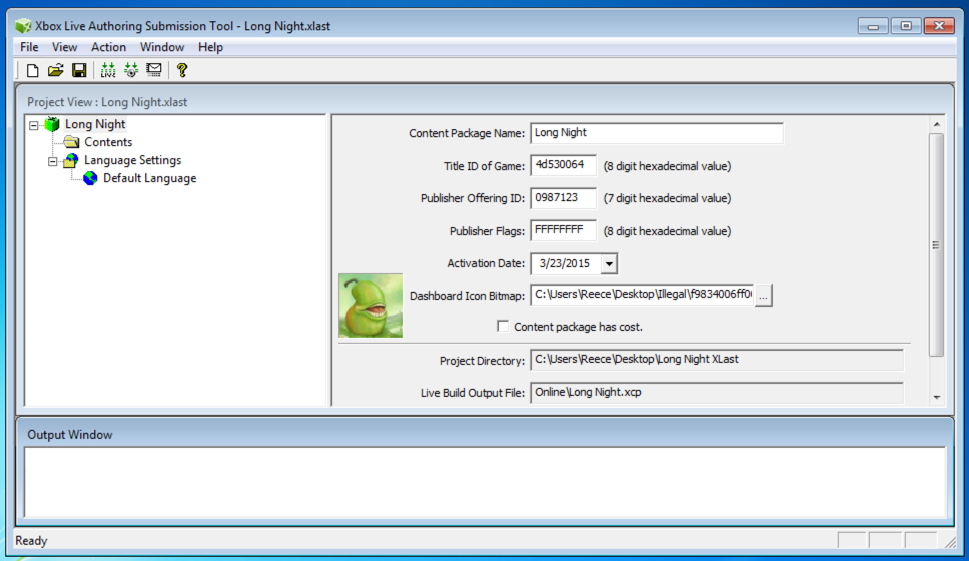Click inside the Output Window area
Screen dimensions: 969x561
[485, 482]
